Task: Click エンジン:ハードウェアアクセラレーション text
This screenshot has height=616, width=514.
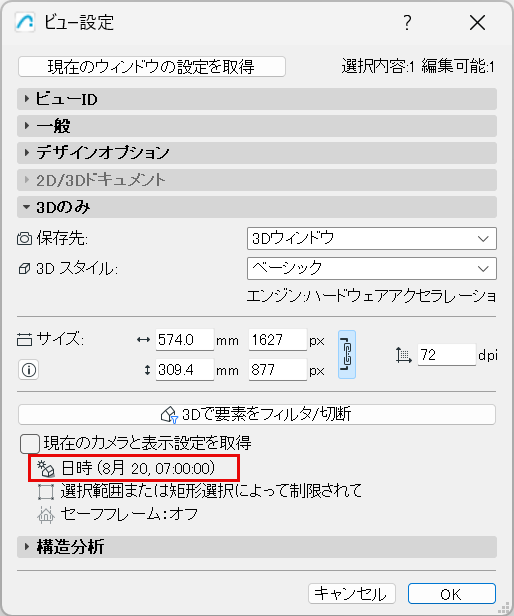Action: coord(371,296)
